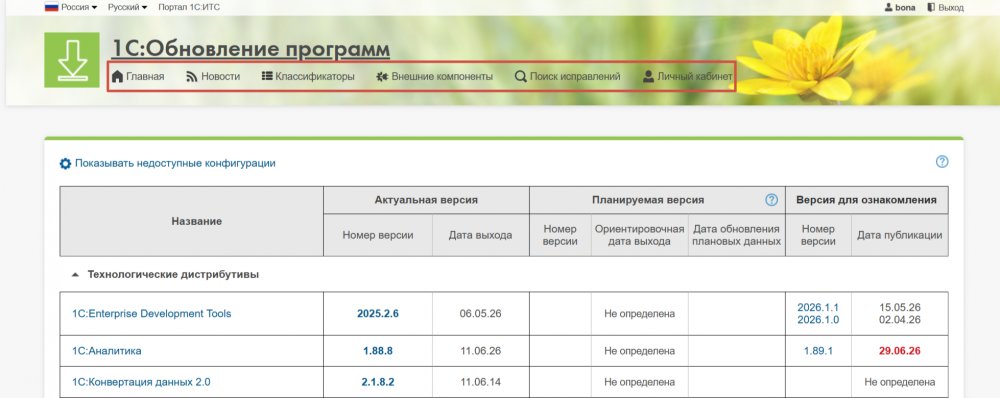Open the Новости menu item
Screen dimensions: 1000x398
[x=213, y=77]
